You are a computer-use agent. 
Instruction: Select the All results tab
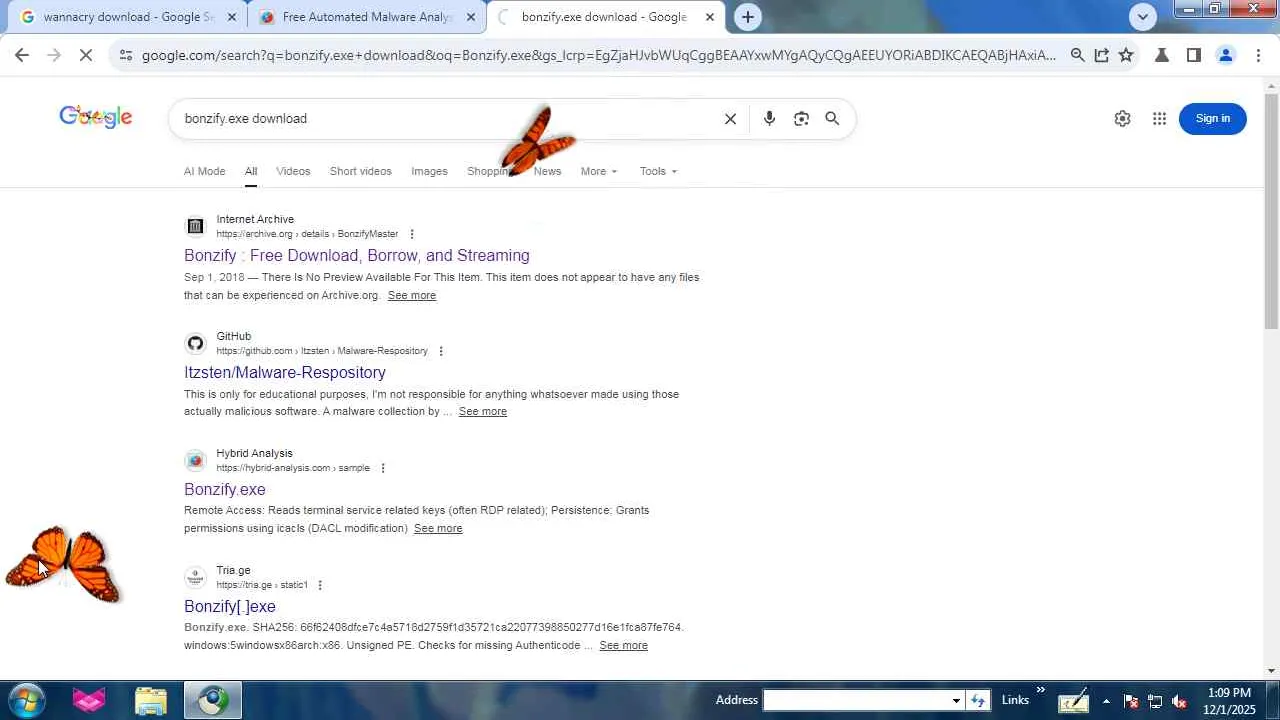(251, 171)
